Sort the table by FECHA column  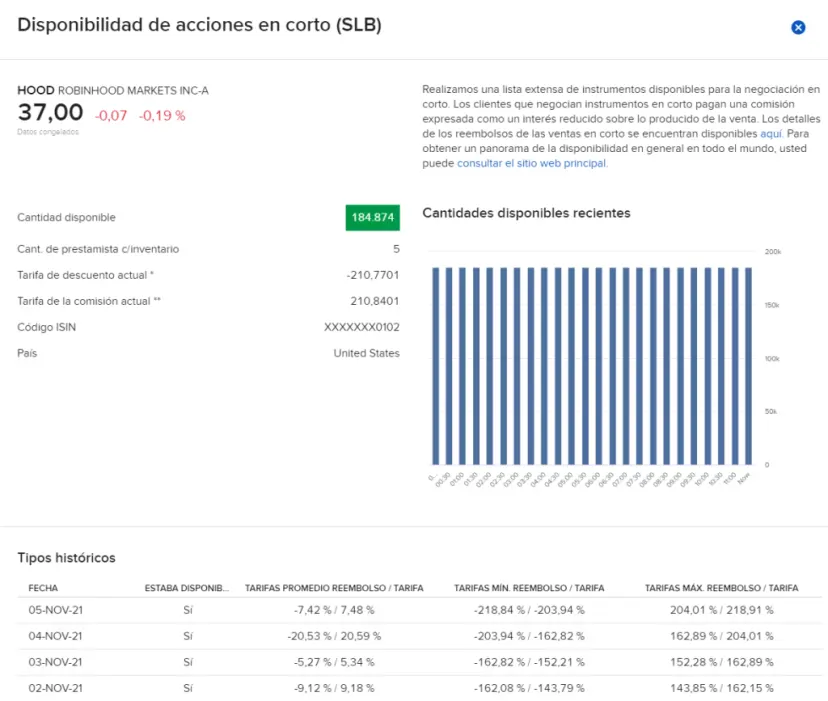(x=44, y=588)
